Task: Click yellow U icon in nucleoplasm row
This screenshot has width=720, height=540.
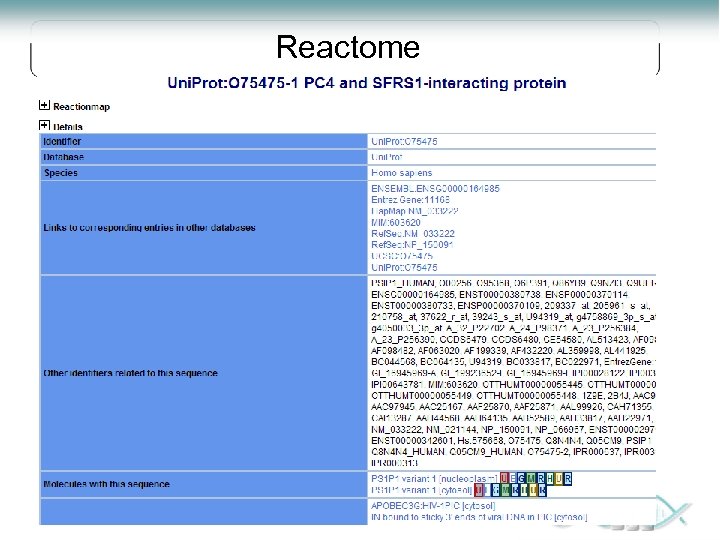Action: (x=559, y=479)
